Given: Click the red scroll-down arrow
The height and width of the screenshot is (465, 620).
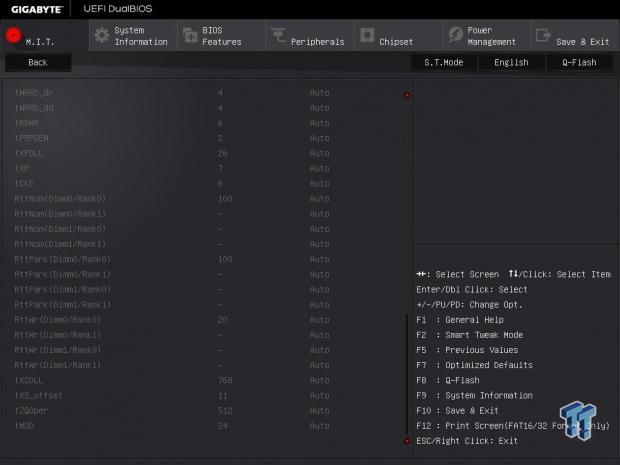Looking at the screenshot, I should 406,441.
